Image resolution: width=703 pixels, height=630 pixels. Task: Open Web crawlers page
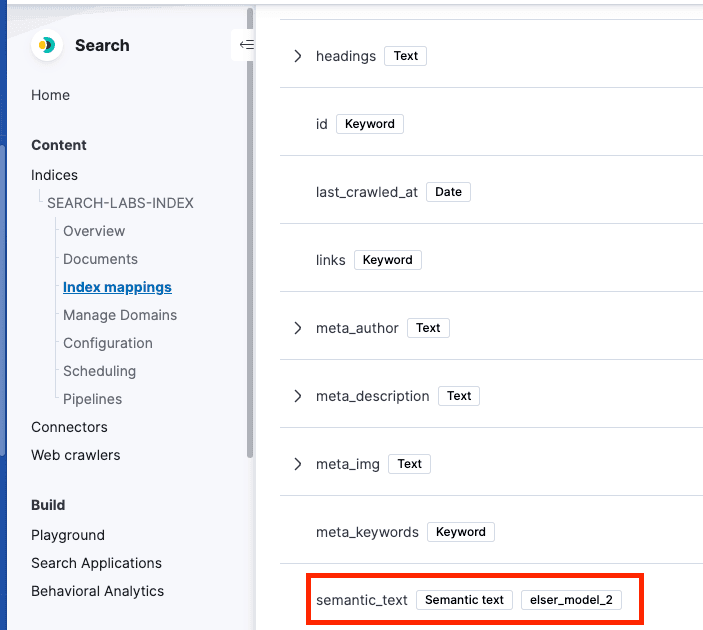(x=75, y=455)
